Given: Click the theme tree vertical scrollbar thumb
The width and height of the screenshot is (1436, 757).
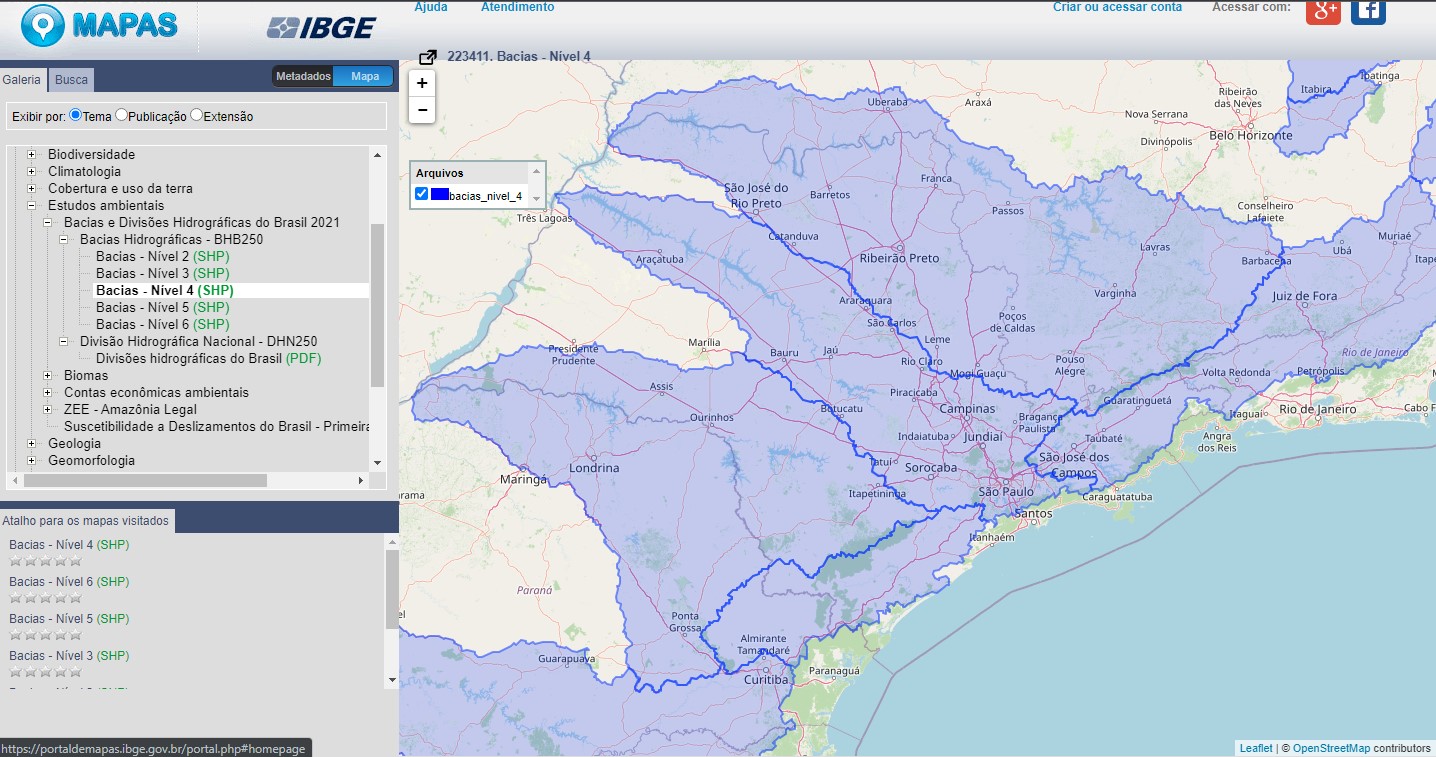Looking at the screenshot, I should (x=377, y=305).
